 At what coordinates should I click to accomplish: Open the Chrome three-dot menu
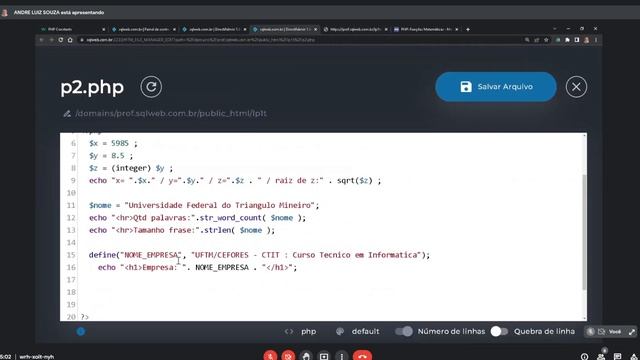coord(596,40)
